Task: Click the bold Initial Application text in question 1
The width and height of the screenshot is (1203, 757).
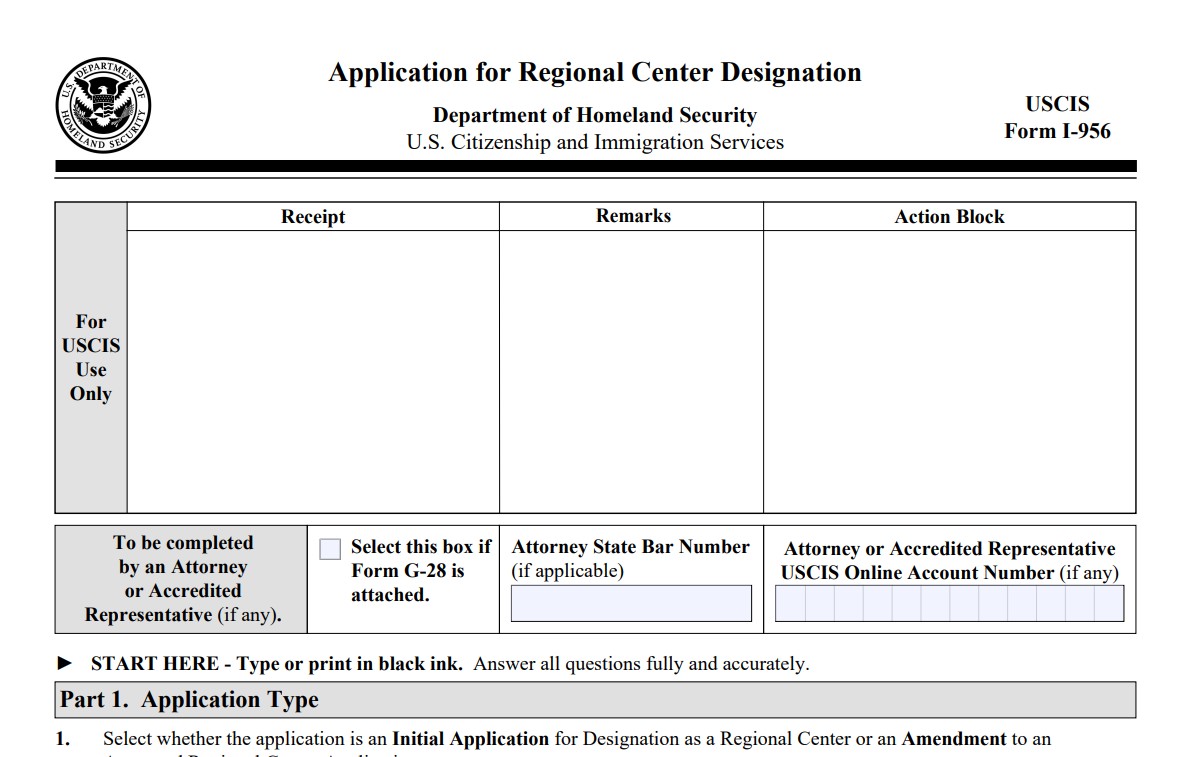Action: click(x=470, y=740)
